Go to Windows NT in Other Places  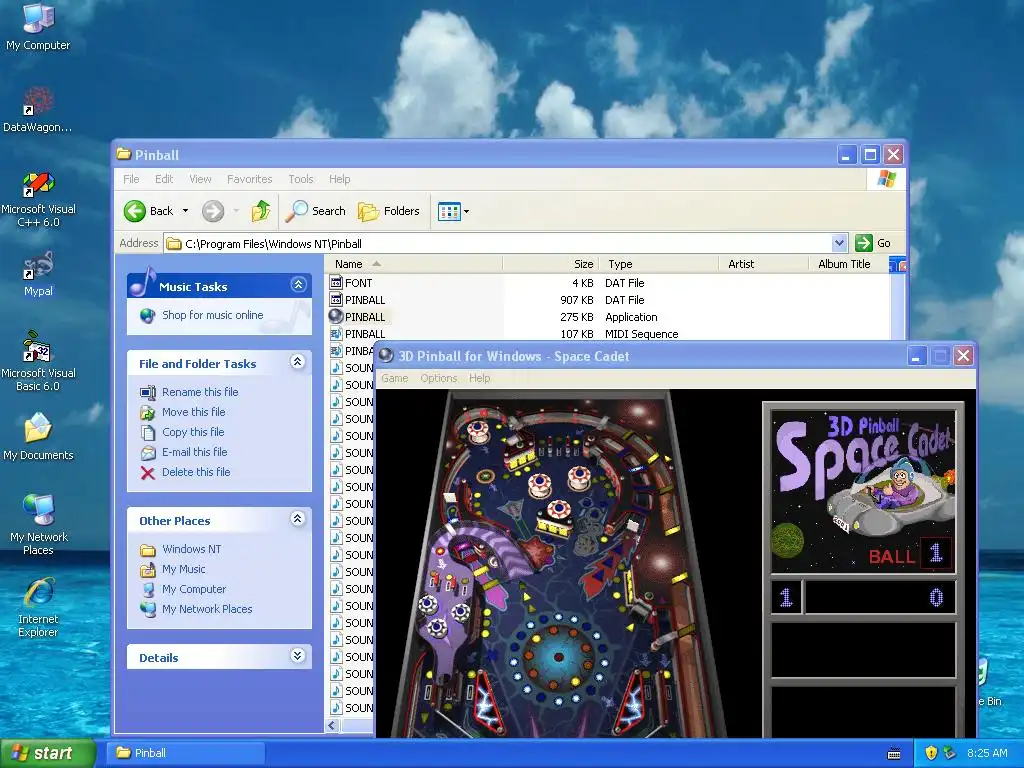point(191,549)
